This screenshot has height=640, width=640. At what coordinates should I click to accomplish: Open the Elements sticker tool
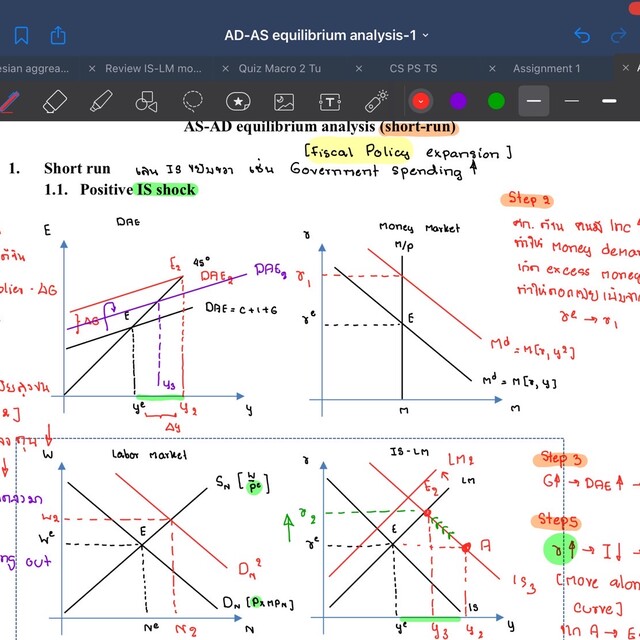(238, 101)
